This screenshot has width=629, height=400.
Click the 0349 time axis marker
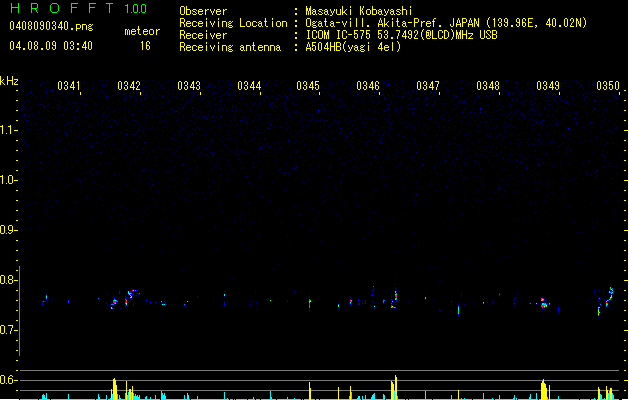tap(548, 86)
